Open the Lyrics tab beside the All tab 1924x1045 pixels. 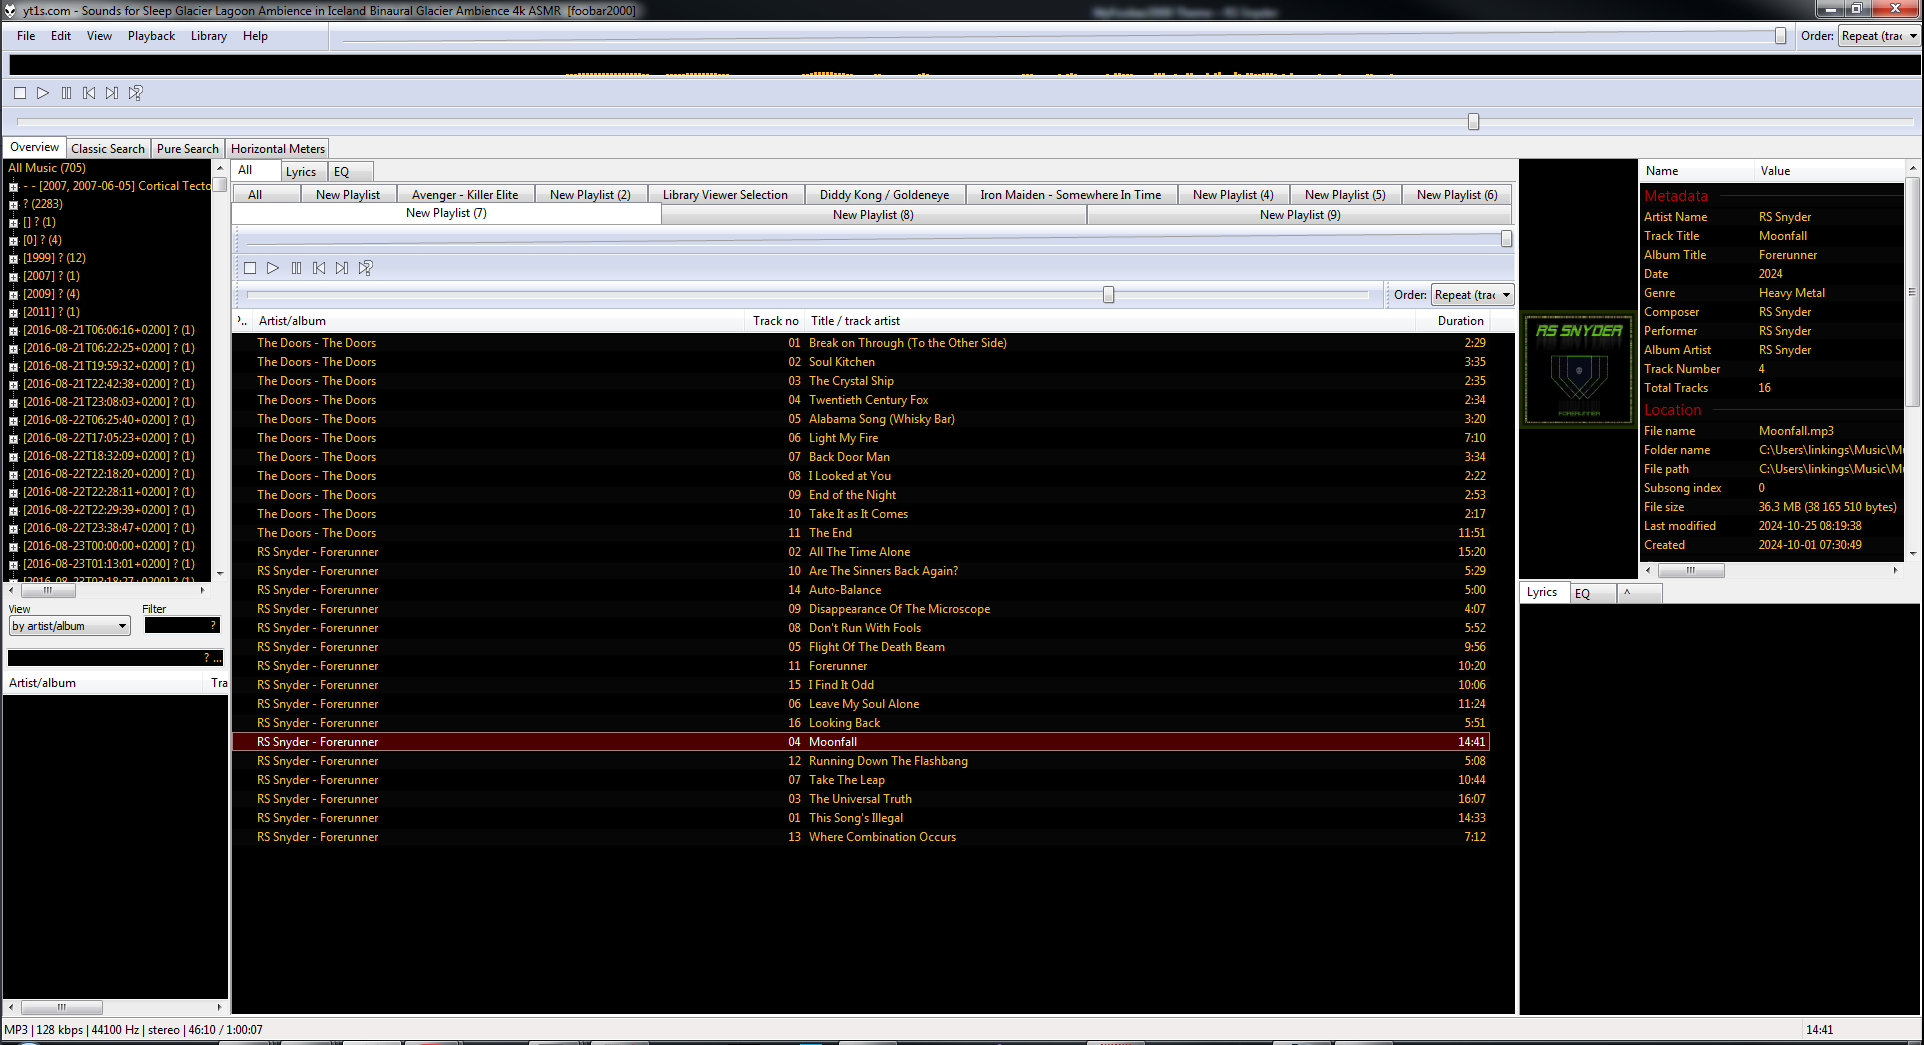pyautogui.click(x=301, y=172)
